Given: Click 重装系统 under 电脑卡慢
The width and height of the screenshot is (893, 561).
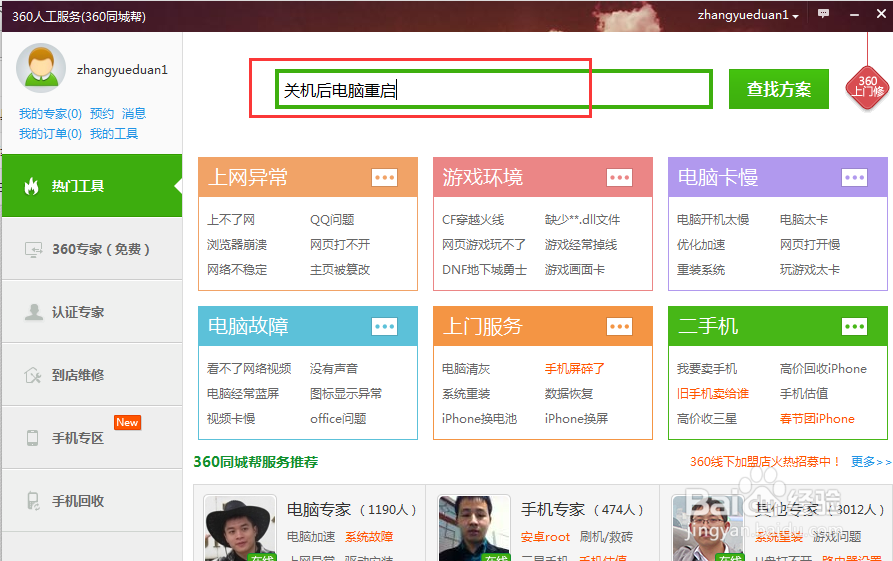Looking at the screenshot, I should point(701,270).
